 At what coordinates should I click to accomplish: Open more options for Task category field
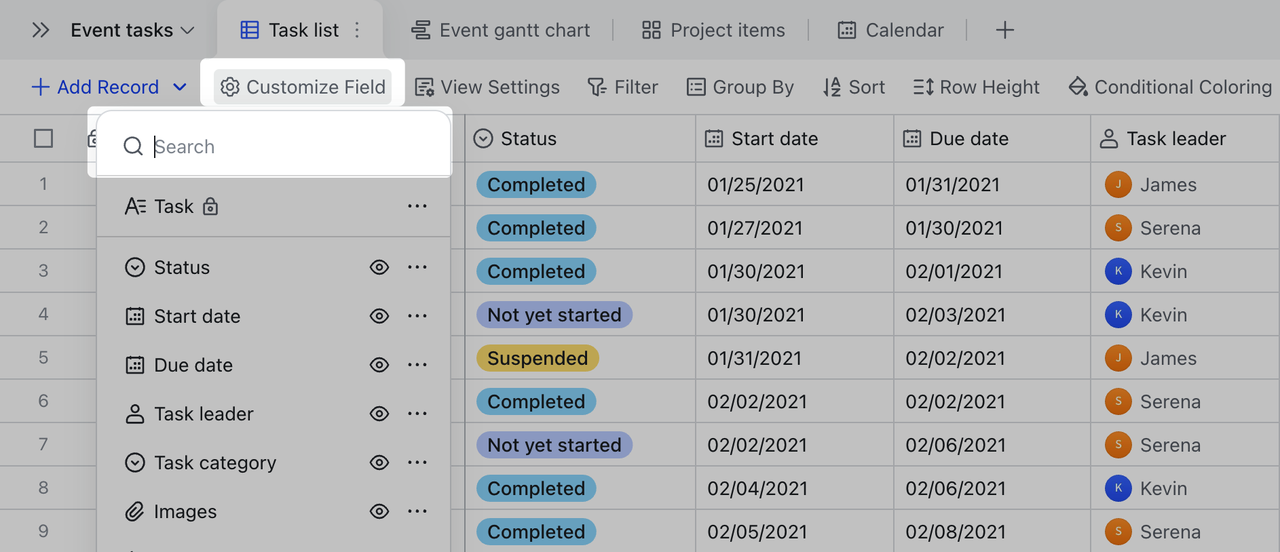pos(417,463)
